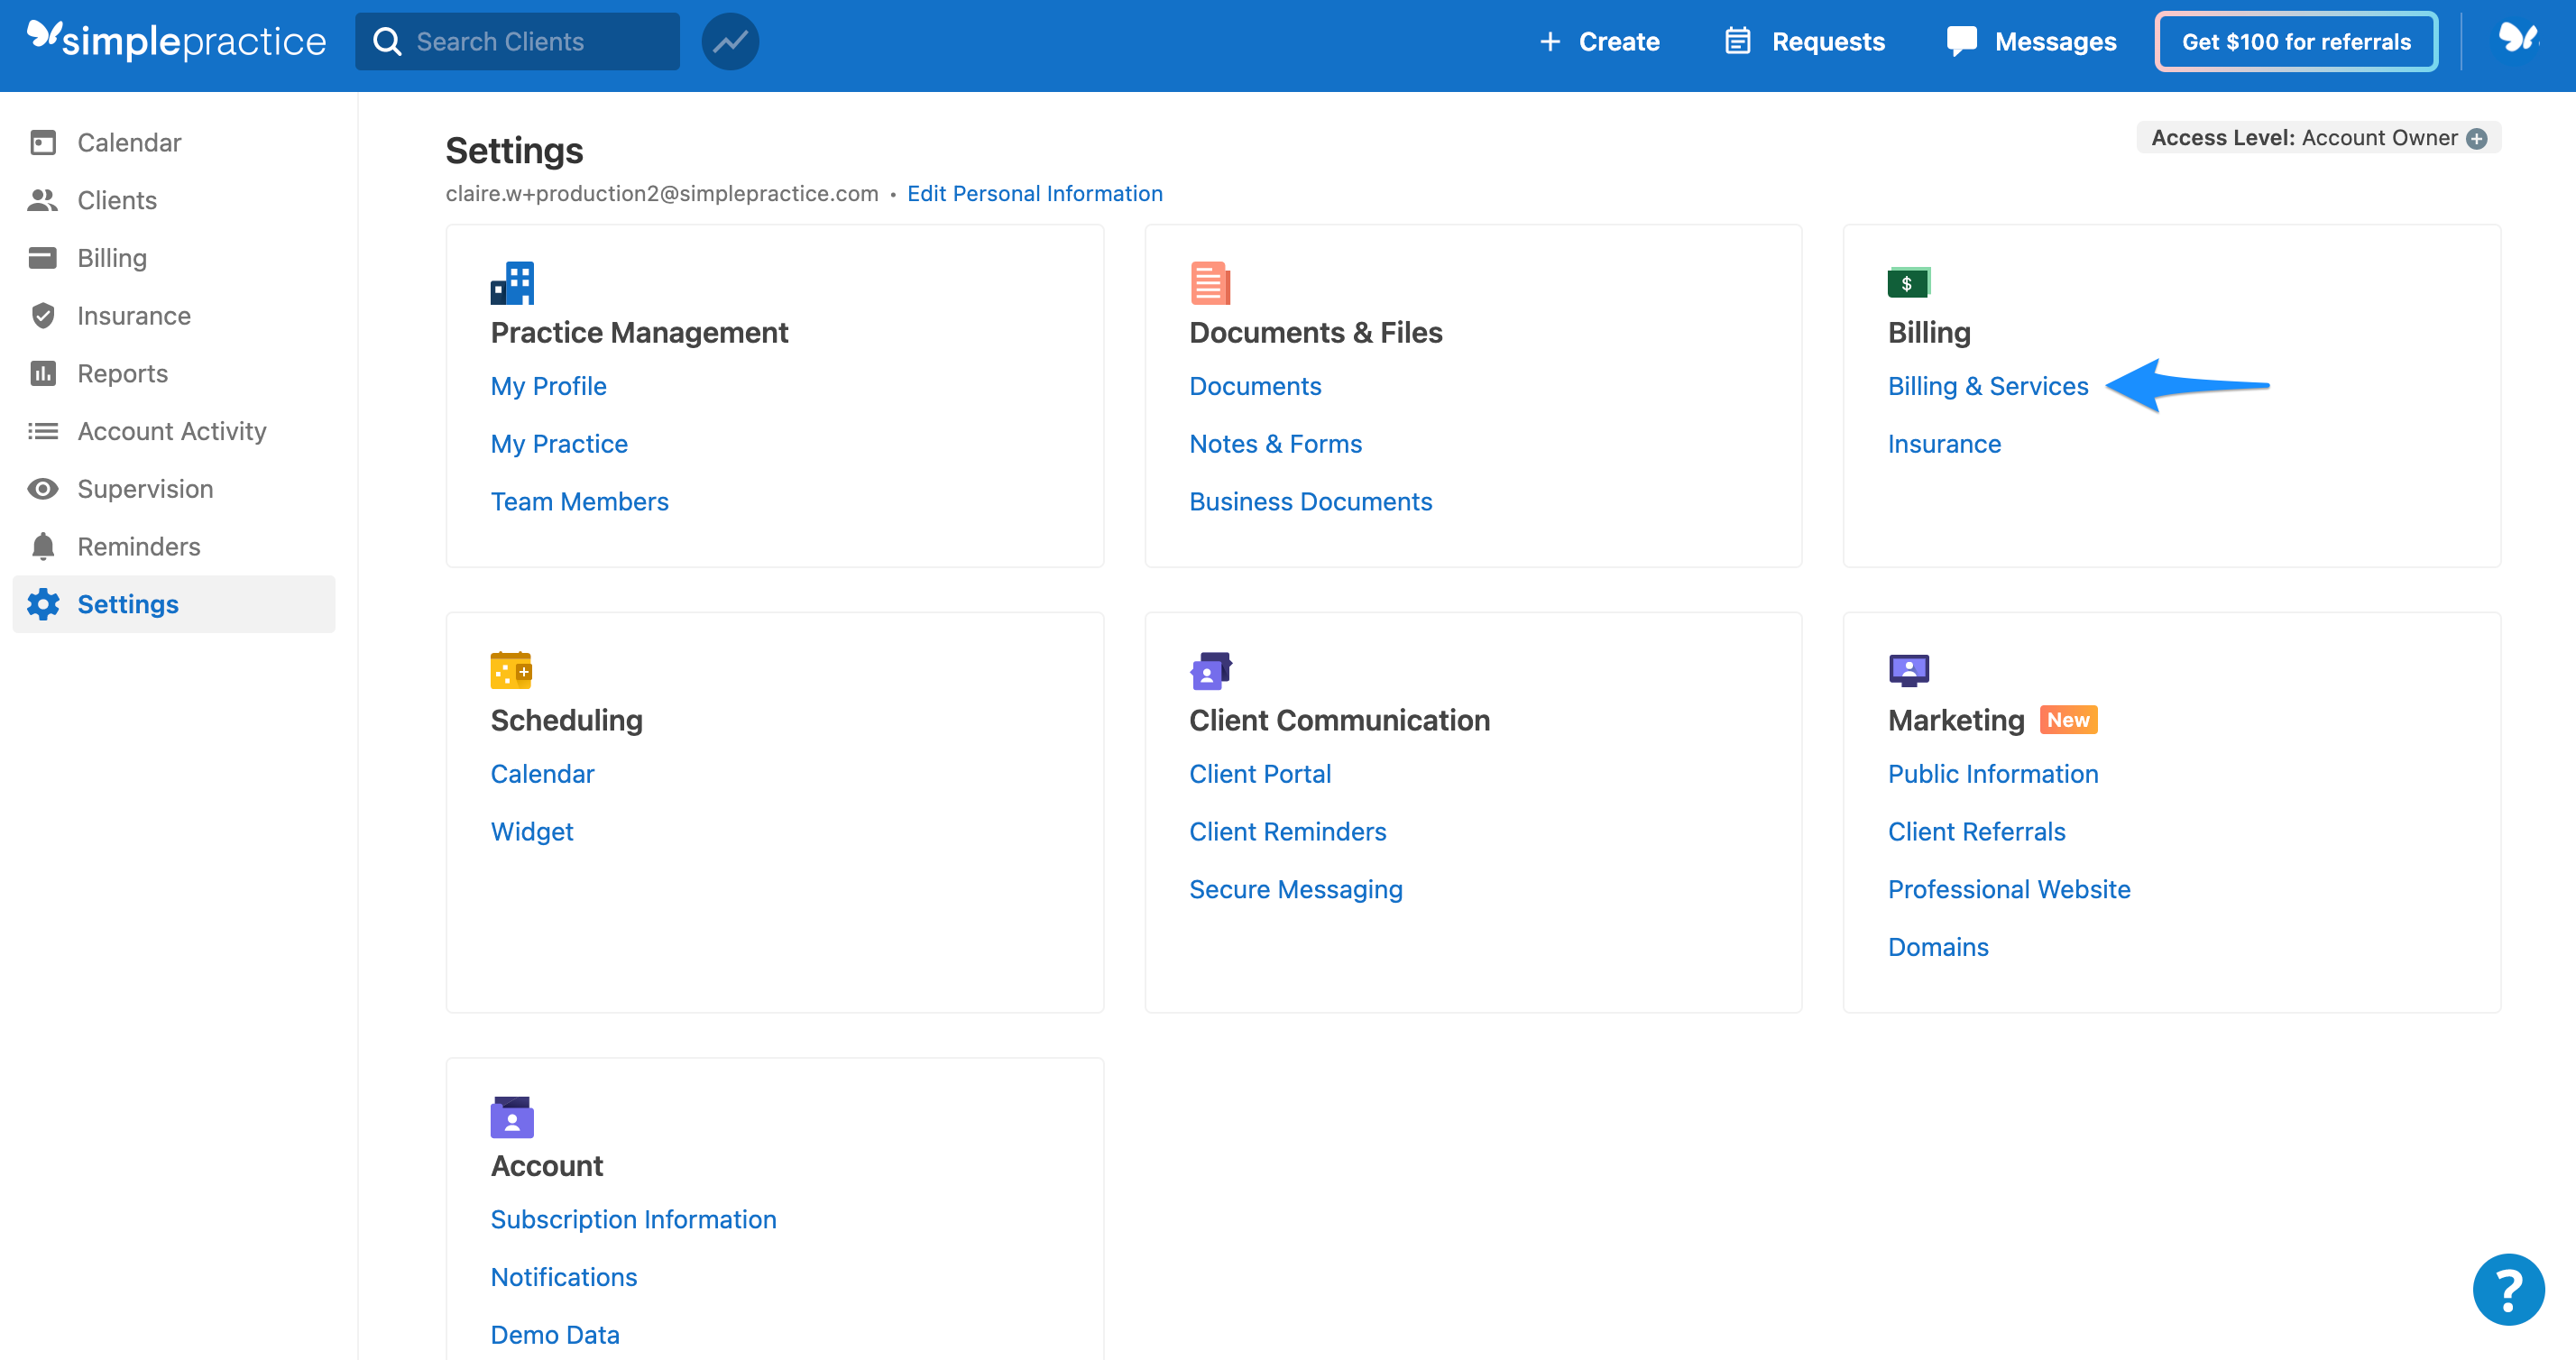The image size is (2576, 1360).
Task: Click the search magnifier icon
Action: (387, 41)
